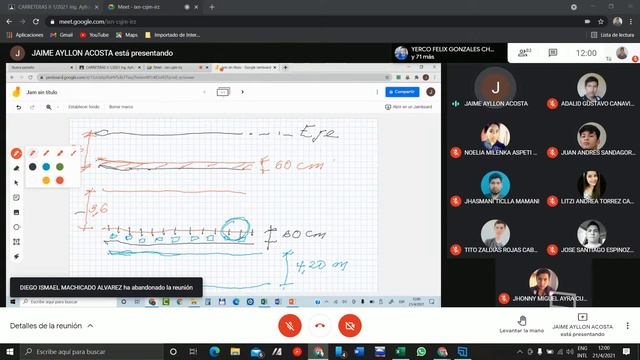Image resolution: width=640 pixels, height=360 pixels.
Task: Click the meet.google.com address bar
Action: [314, 22]
